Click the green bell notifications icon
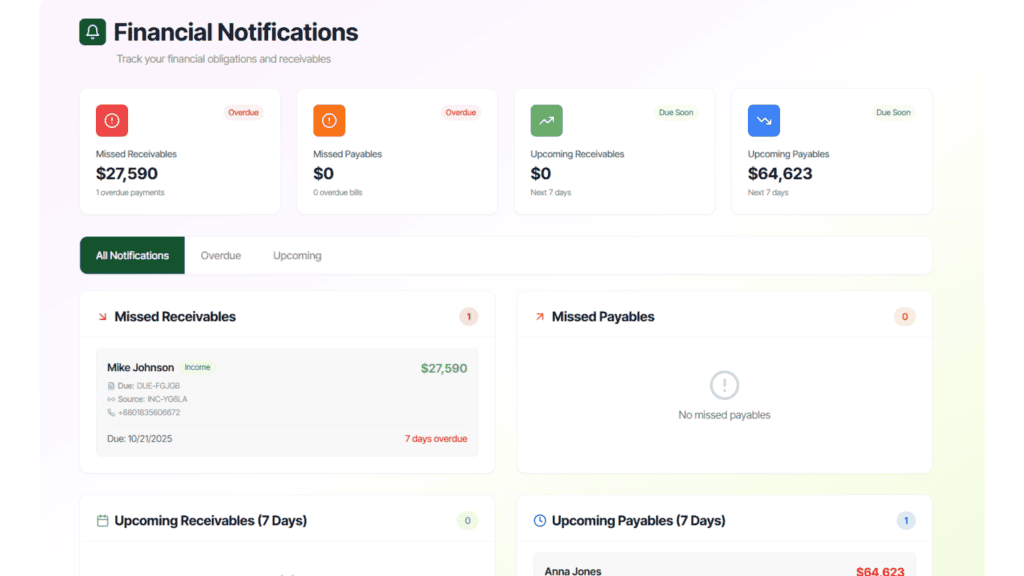The height and width of the screenshot is (576, 1024). (92, 32)
